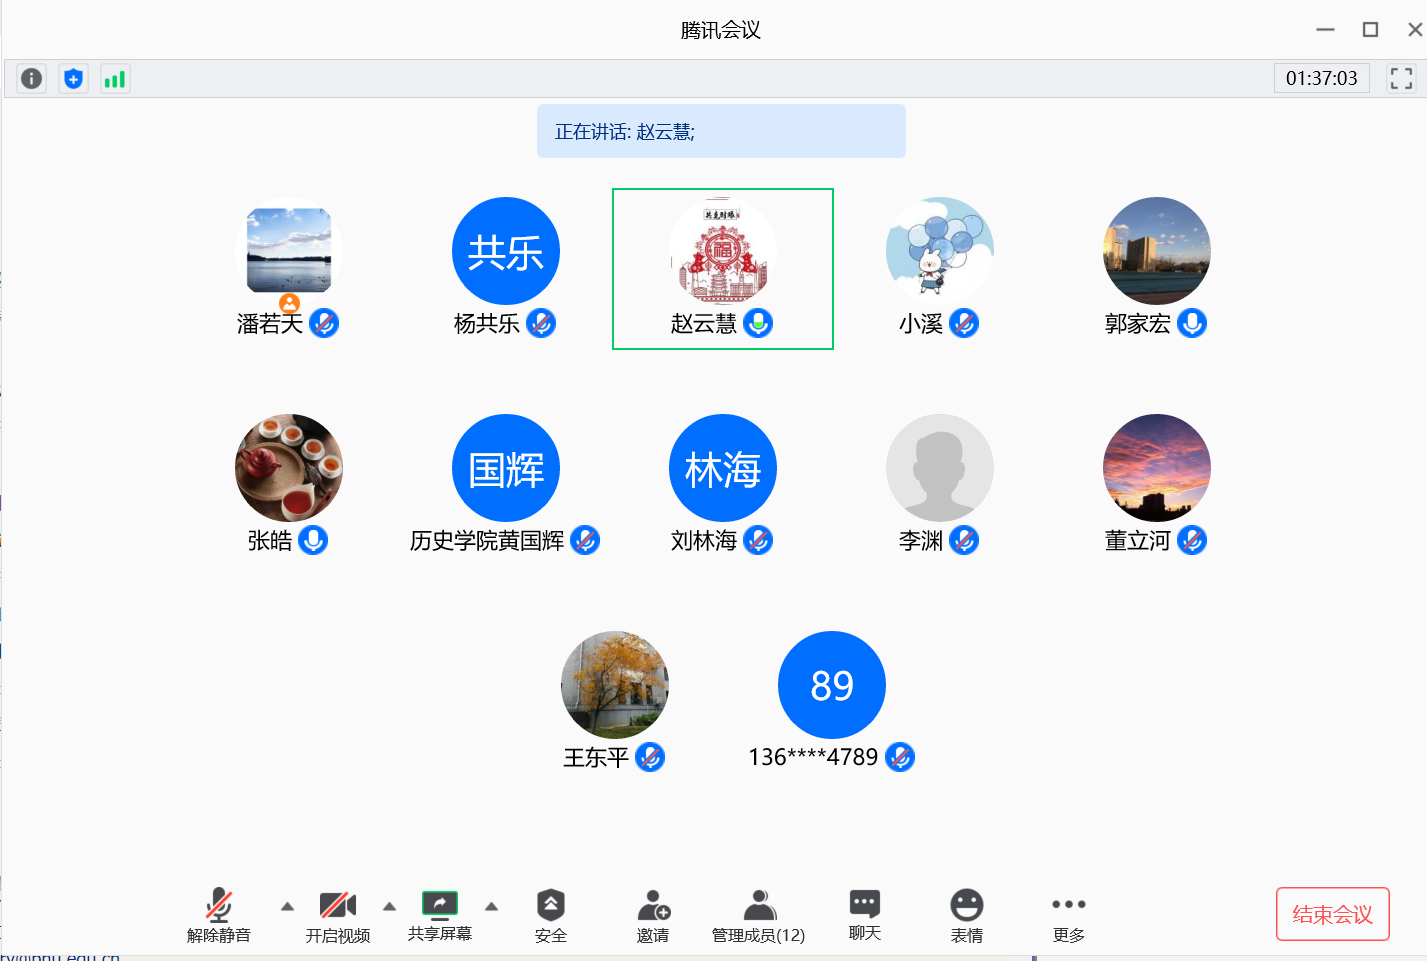The height and width of the screenshot is (961, 1427).
Task: Expand the share screen options arrow
Action: pyautogui.click(x=491, y=906)
